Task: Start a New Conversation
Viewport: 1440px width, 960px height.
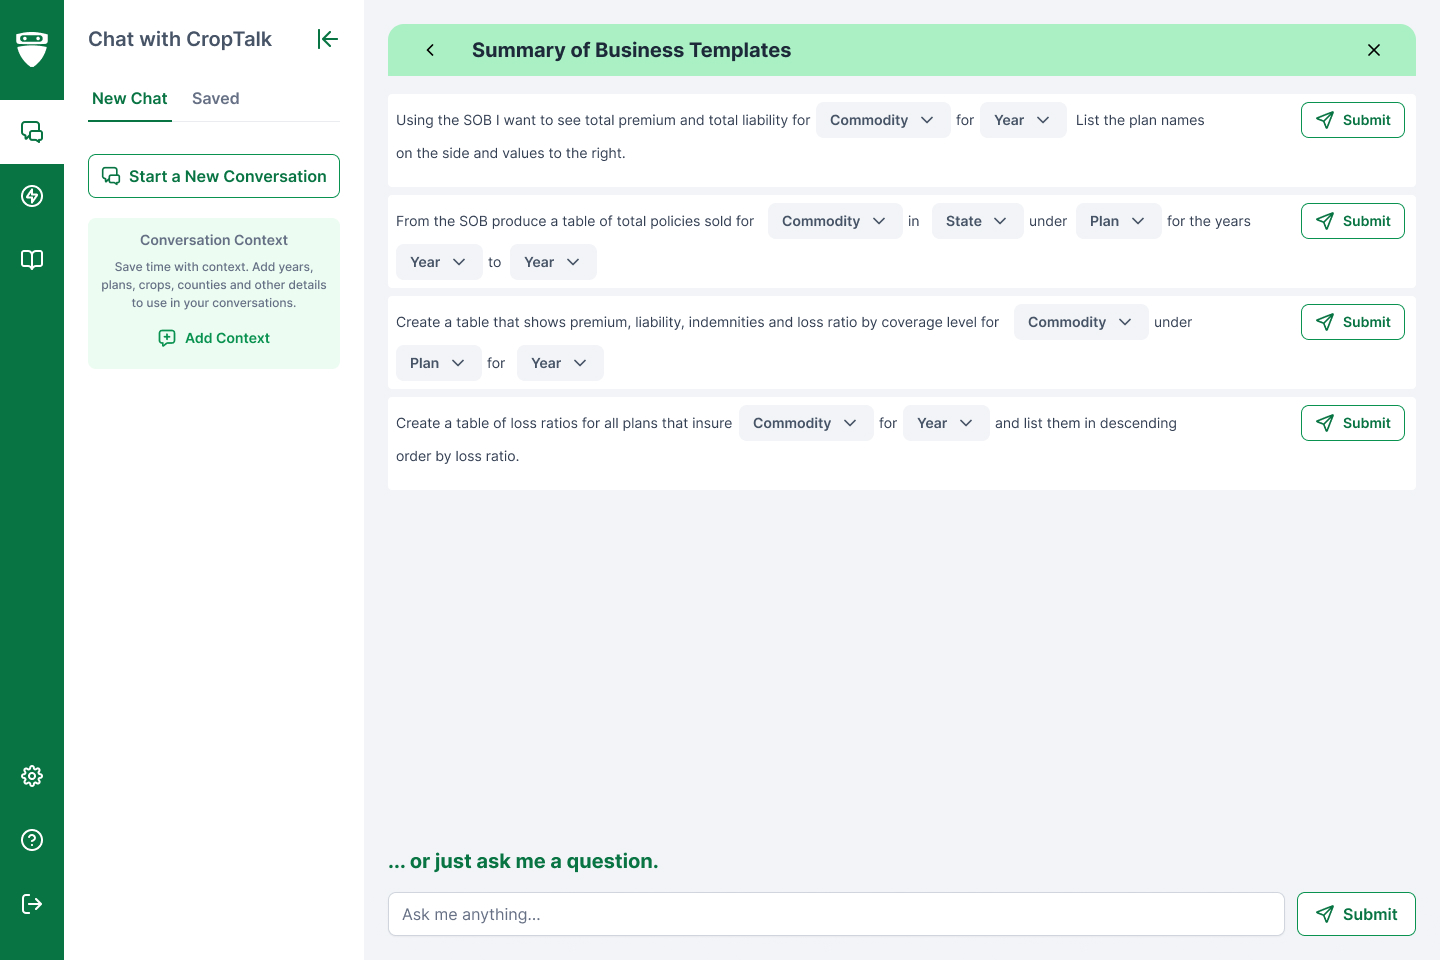Action: 214,176
